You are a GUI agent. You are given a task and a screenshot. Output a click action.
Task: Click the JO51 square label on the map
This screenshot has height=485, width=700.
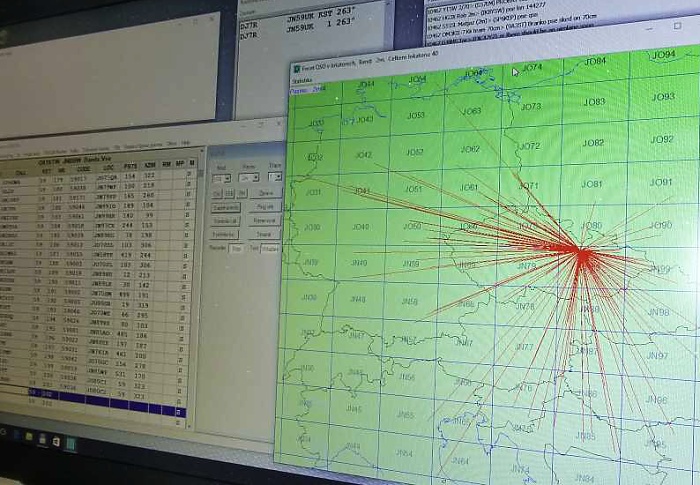pos(413,189)
